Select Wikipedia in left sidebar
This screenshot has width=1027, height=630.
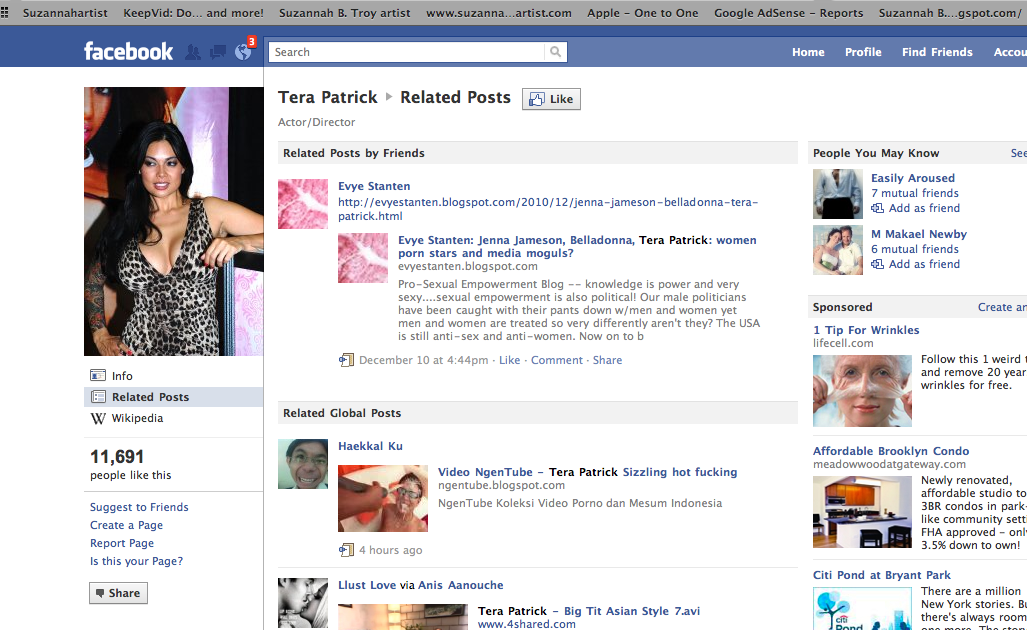click(137, 418)
